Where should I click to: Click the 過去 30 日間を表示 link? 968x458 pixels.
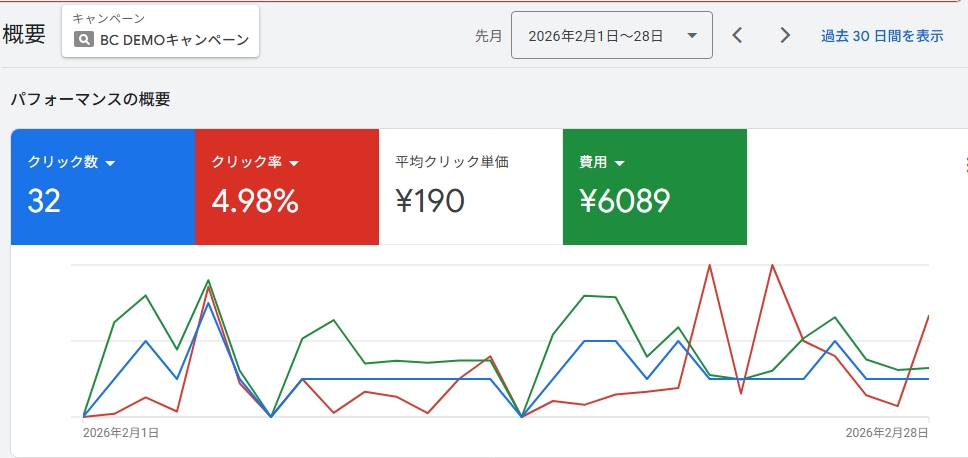click(x=881, y=36)
